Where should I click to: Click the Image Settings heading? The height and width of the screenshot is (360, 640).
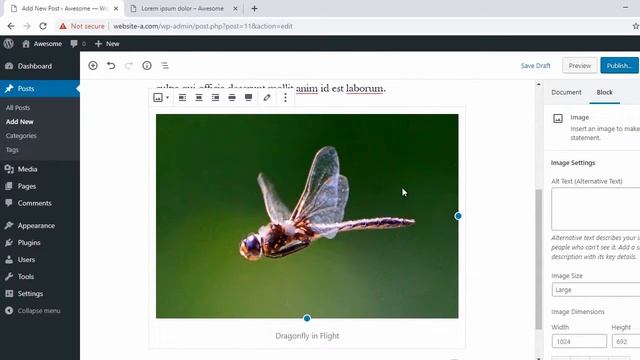(573, 162)
